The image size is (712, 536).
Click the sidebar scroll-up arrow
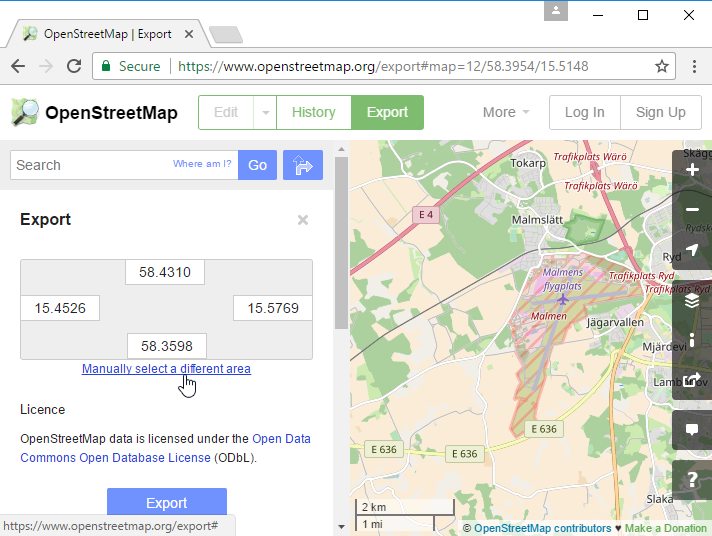pos(341,149)
